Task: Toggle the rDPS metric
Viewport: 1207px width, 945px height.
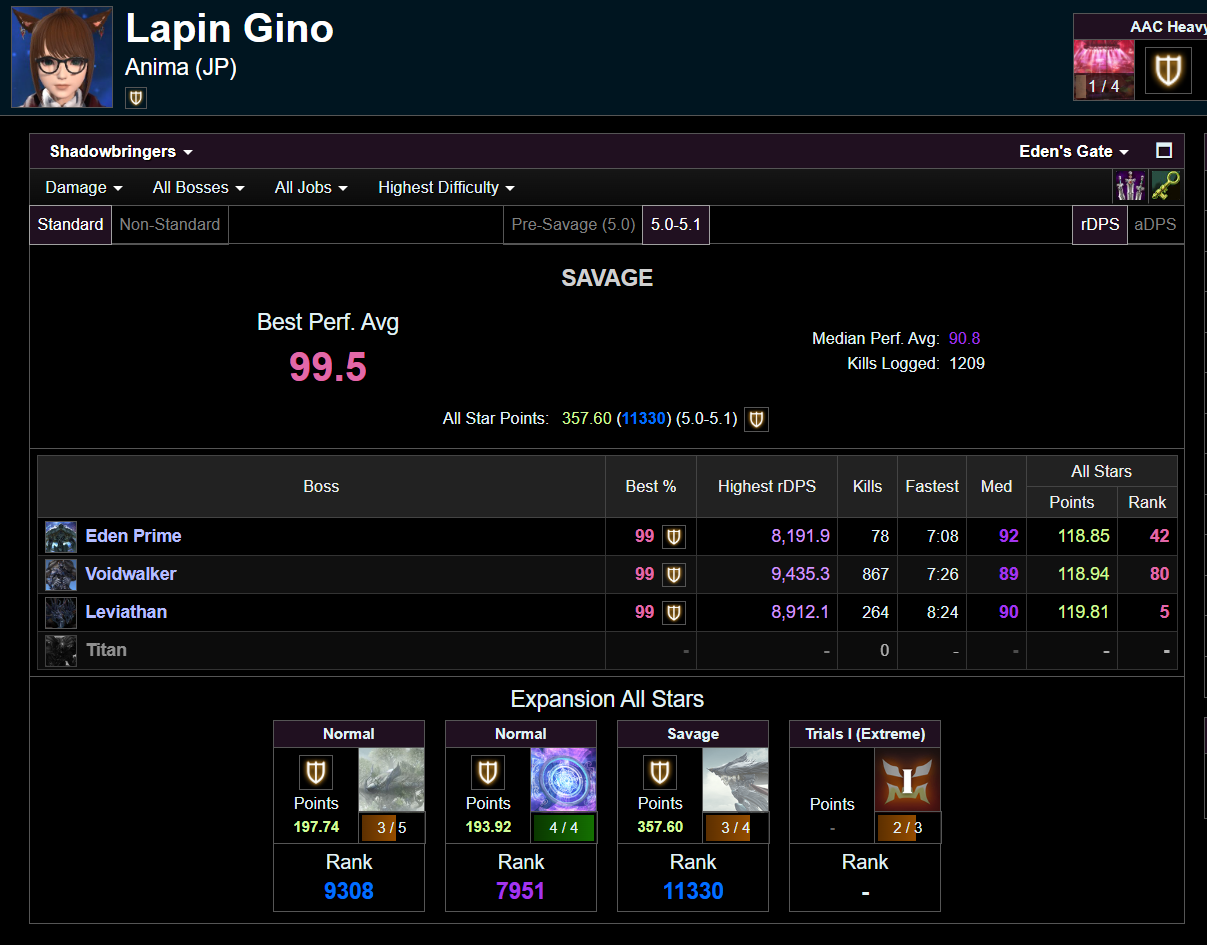Action: pyautogui.click(x=1100, y=225)
